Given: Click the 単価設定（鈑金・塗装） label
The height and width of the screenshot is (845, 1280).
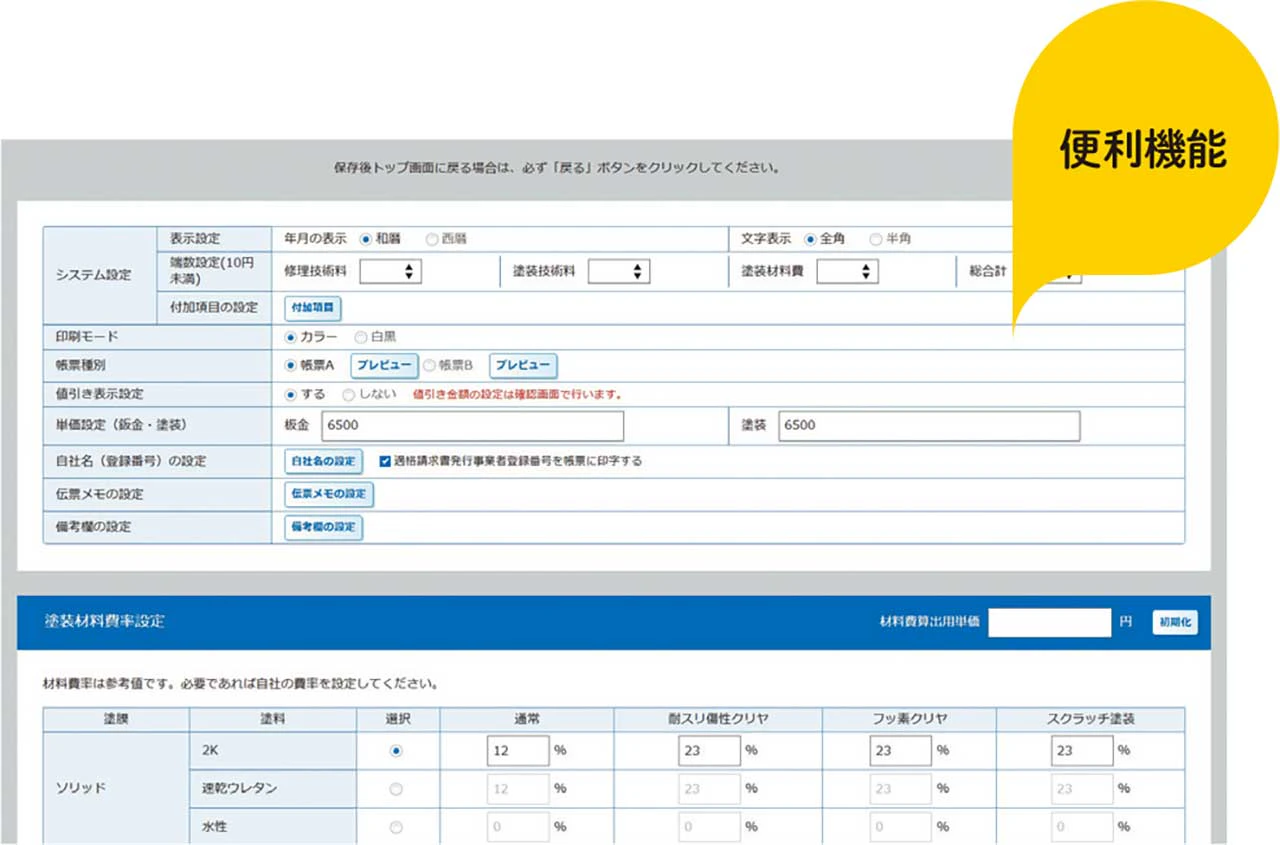Looking at the screenshot, I should pyautogui.click(x=122, y=425).
